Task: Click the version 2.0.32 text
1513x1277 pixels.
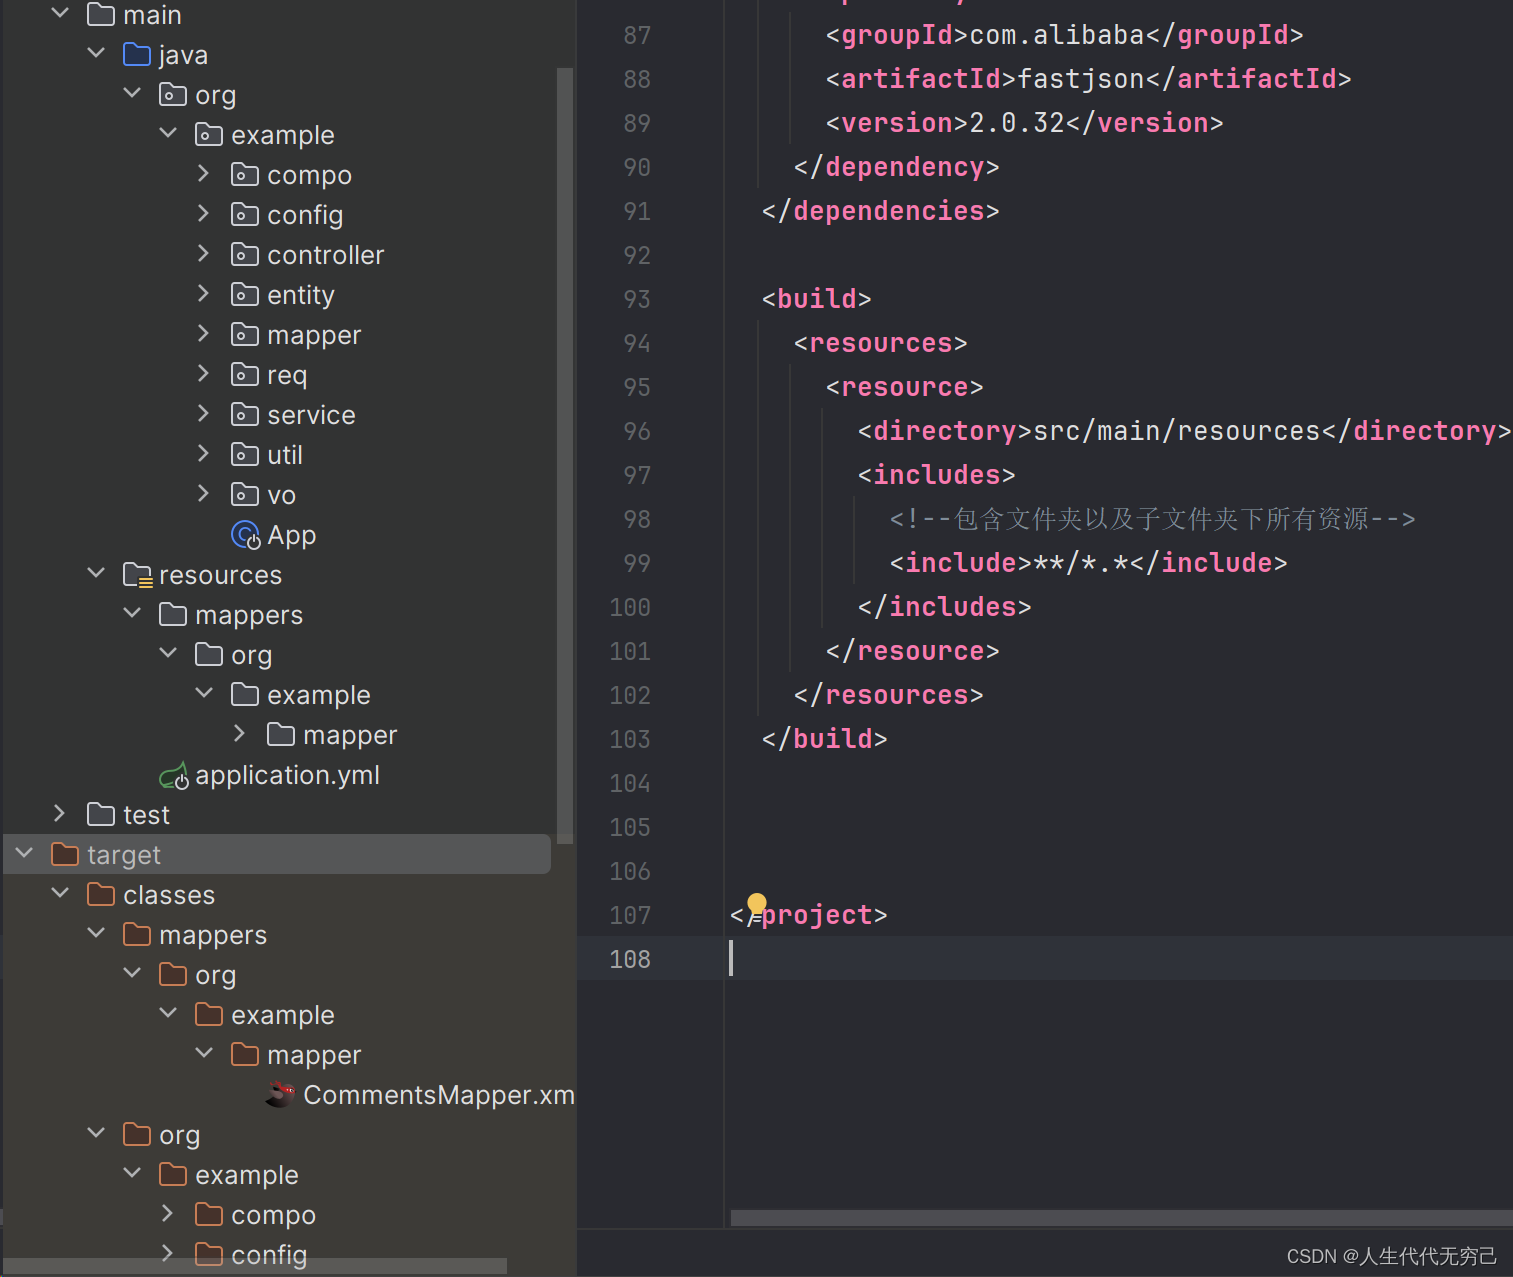Action: (x=1017, y=123)
